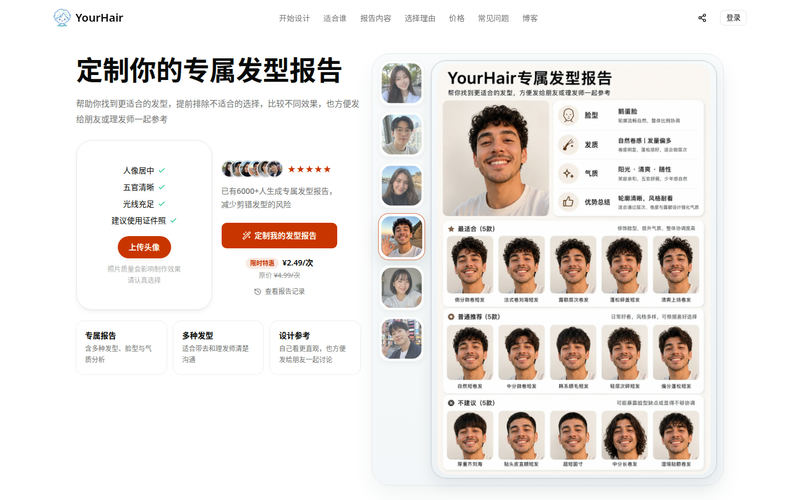The image size is (800, 500).
Task: Open the 多种发型 feature card
Action: 218,347
